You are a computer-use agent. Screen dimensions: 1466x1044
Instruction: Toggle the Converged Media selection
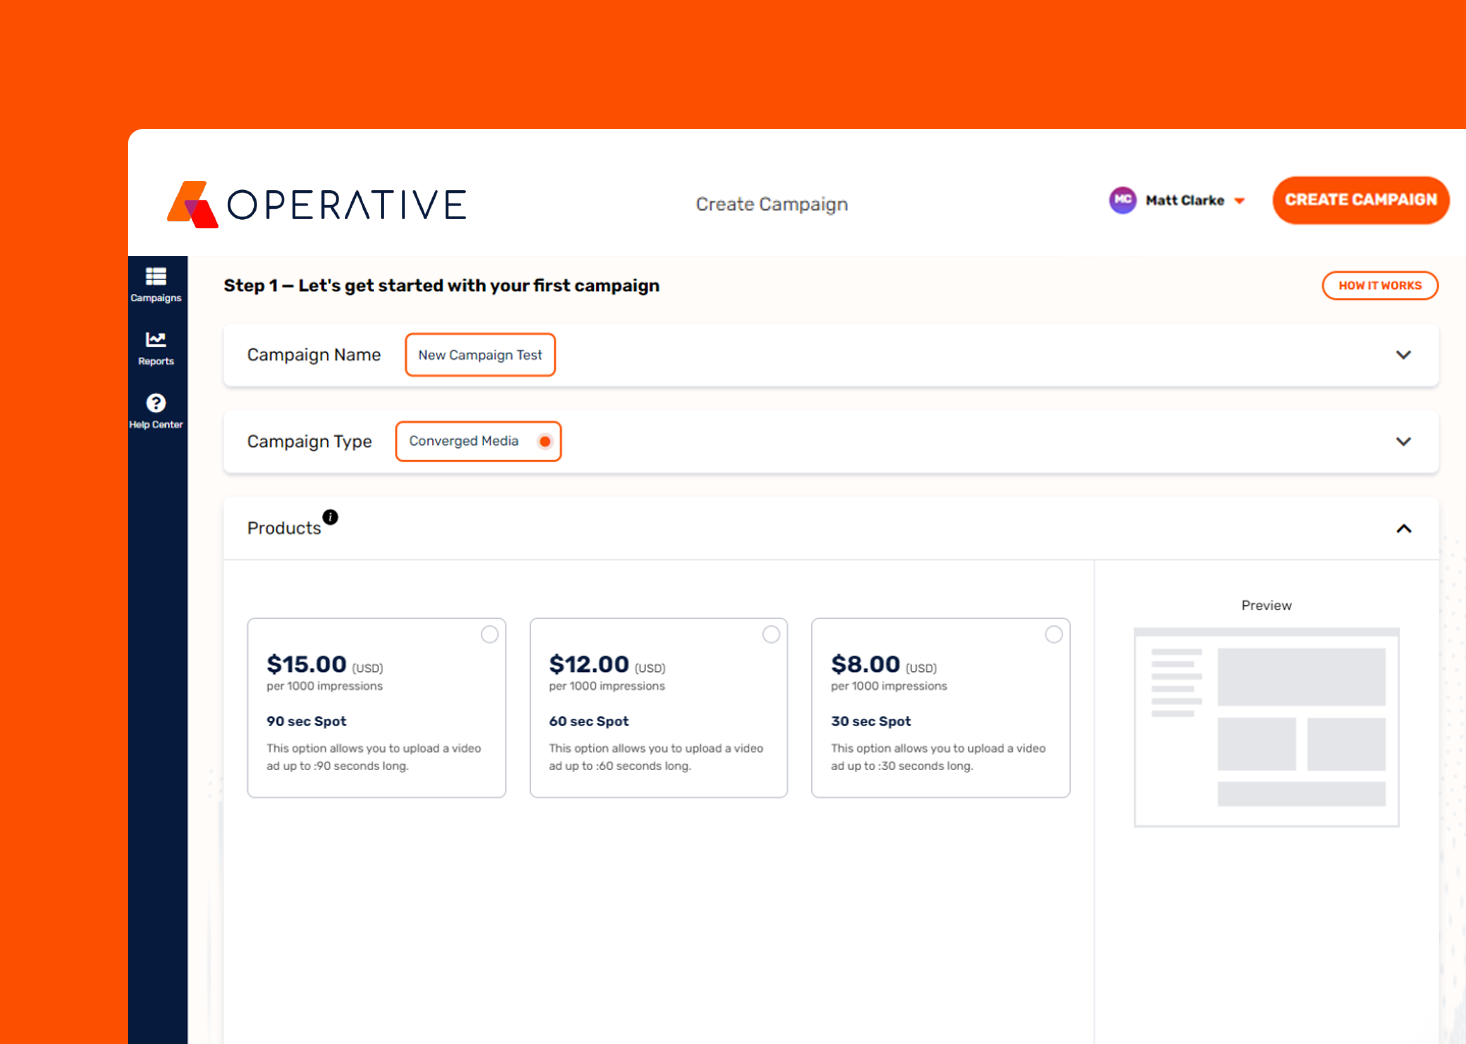(x=545, y=441)
